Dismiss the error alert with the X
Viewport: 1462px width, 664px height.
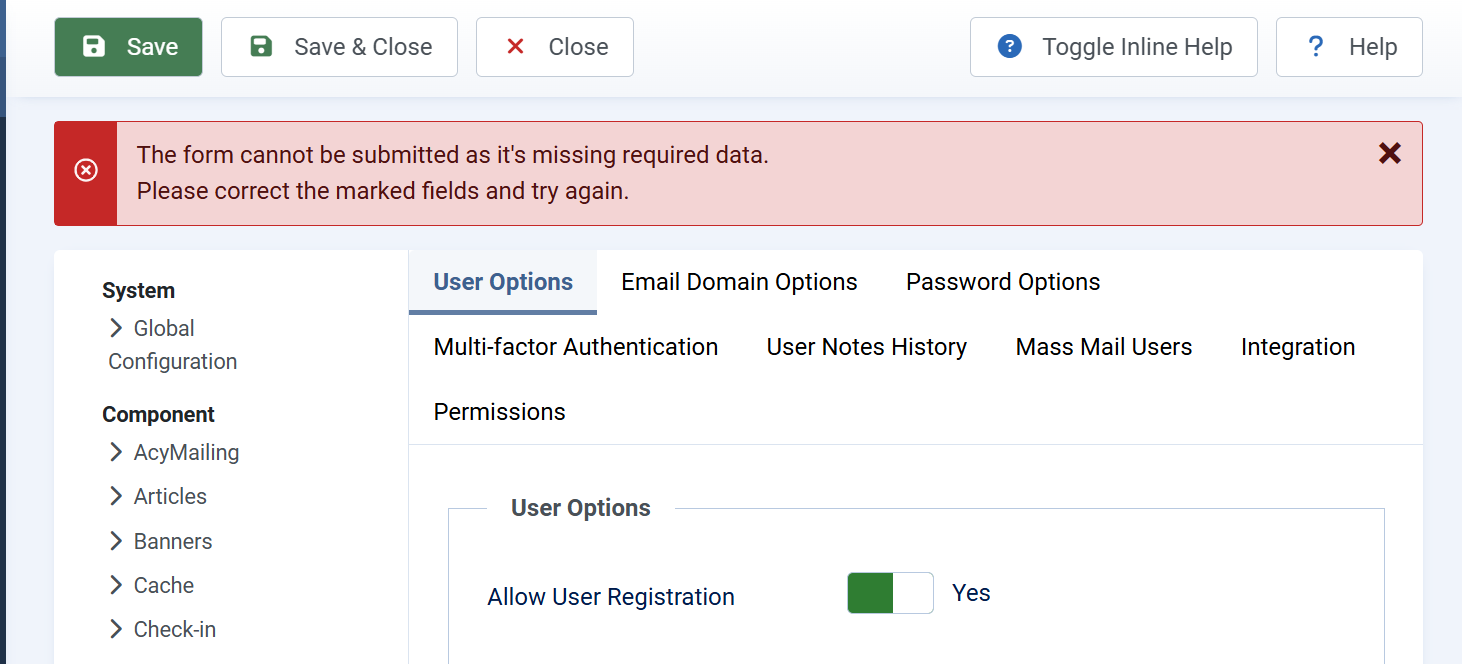[1389, 153]
